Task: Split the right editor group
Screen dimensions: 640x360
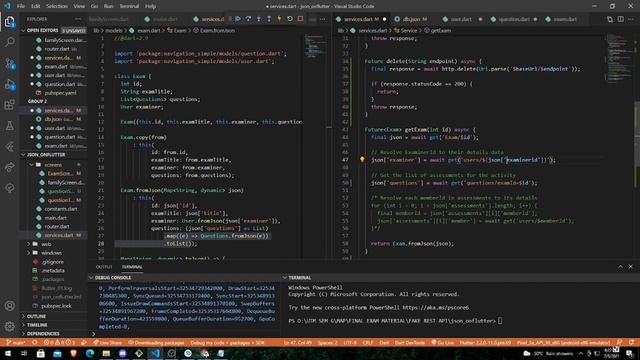Action: [x=620, y=19]
